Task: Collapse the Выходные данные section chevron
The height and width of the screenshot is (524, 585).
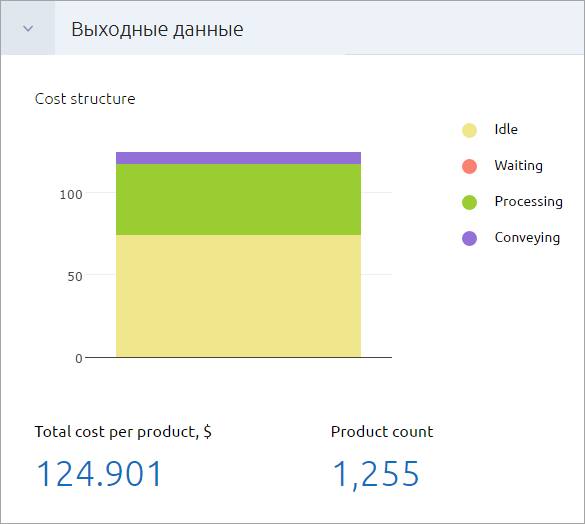Action: 28,29
